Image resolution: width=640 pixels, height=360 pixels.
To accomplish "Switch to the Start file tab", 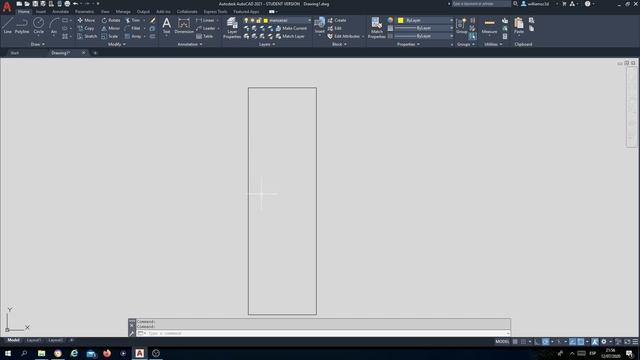I will pyautogui.click(x=15, y=53).
